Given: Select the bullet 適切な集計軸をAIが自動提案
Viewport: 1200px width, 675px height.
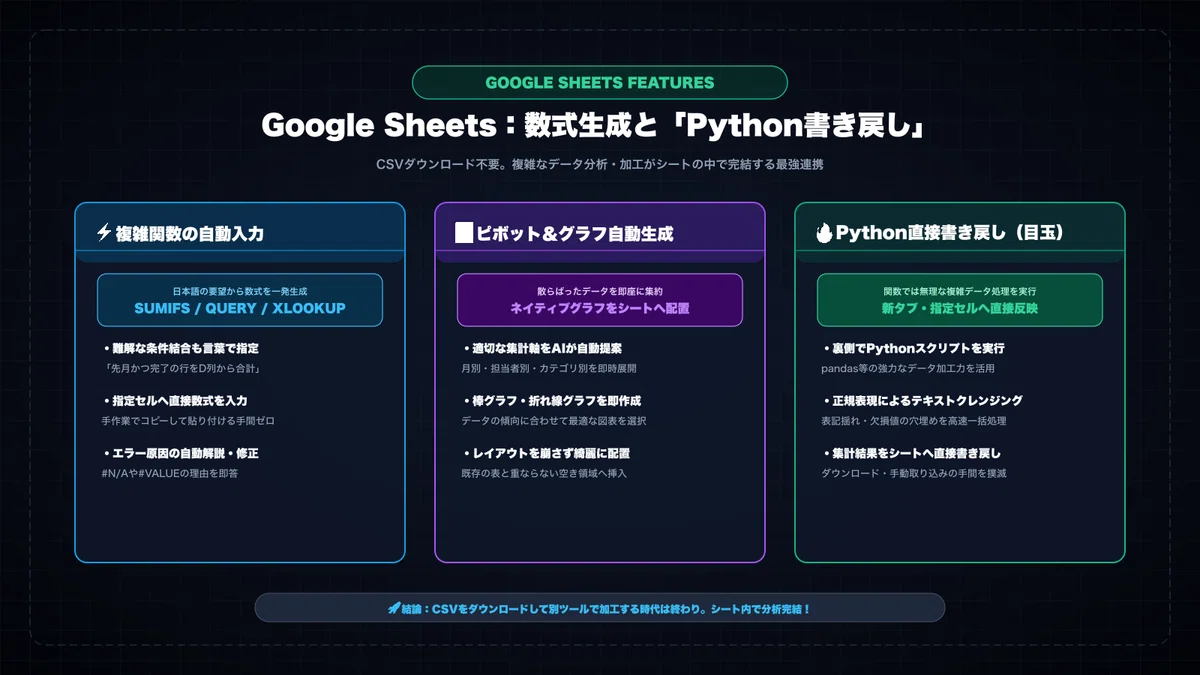Looking at the screenshot, I should point(545,348).
